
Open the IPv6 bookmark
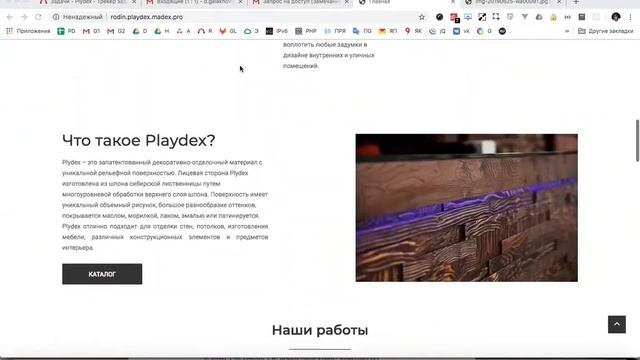(277, 31)
